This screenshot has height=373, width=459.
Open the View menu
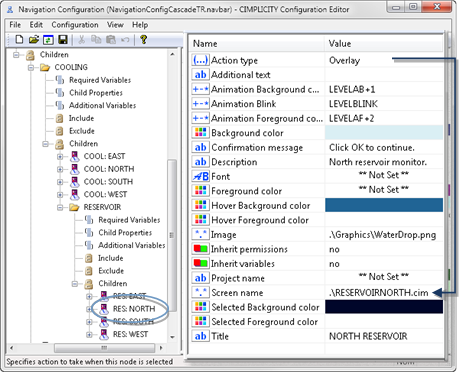pyautogui.click(x=115, y=25)
